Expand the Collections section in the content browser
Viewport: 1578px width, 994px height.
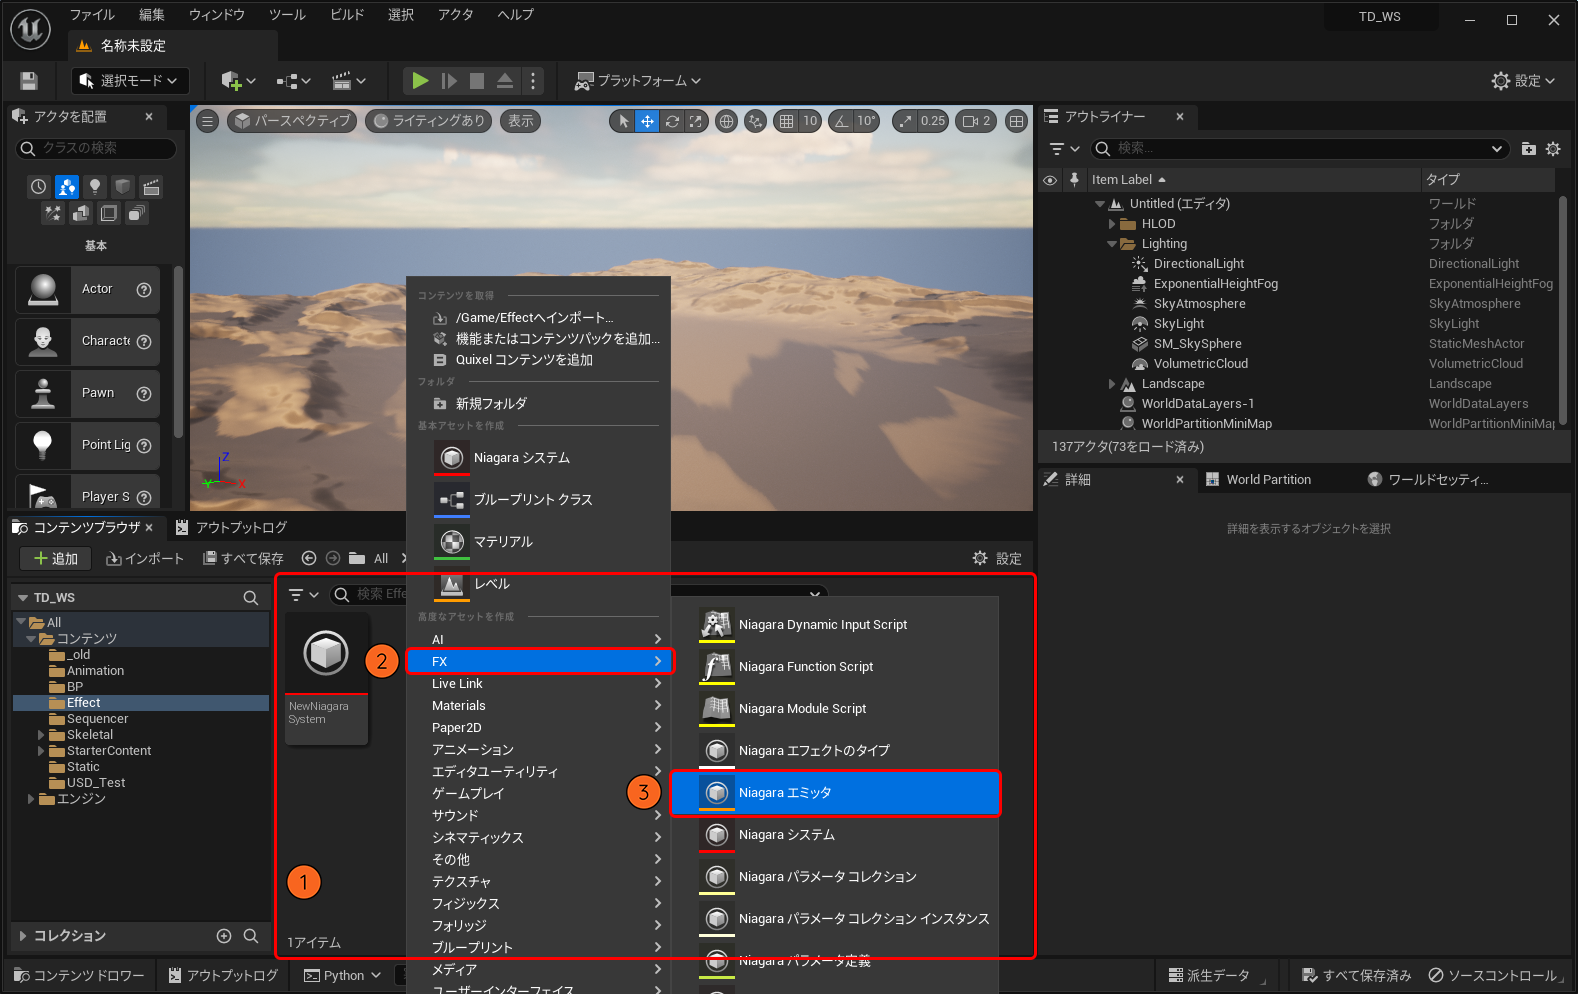(x=23, y=936)
